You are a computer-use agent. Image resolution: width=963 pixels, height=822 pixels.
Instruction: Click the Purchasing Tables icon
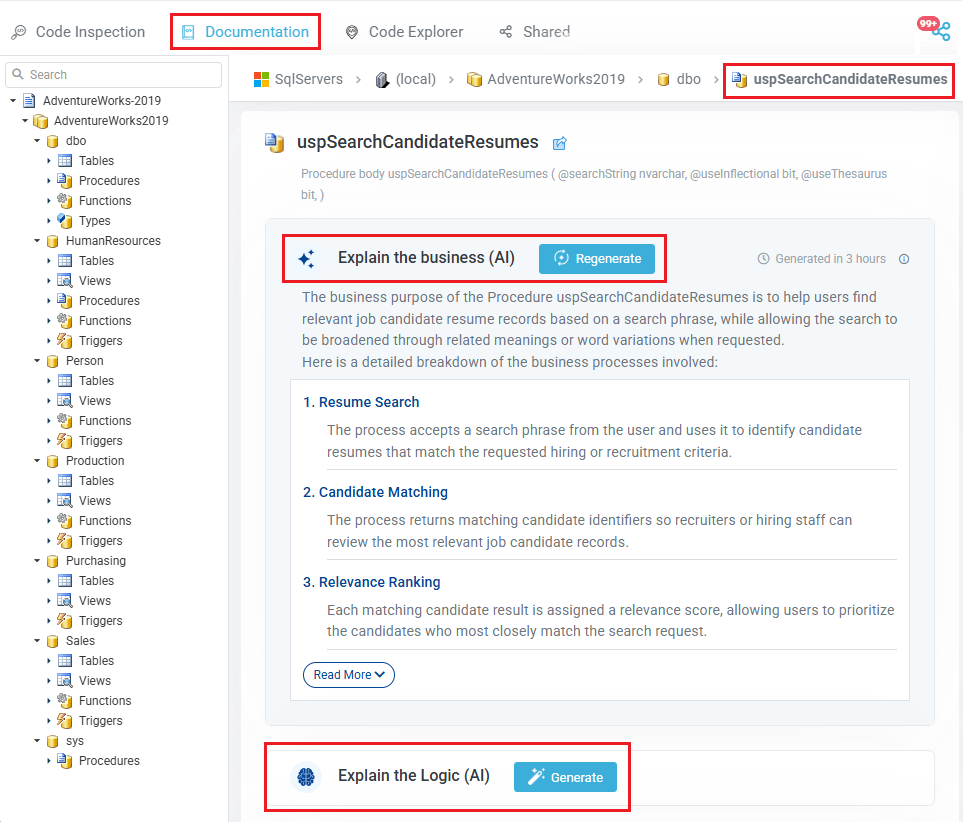pyautogui.click(x=64, y=581)
